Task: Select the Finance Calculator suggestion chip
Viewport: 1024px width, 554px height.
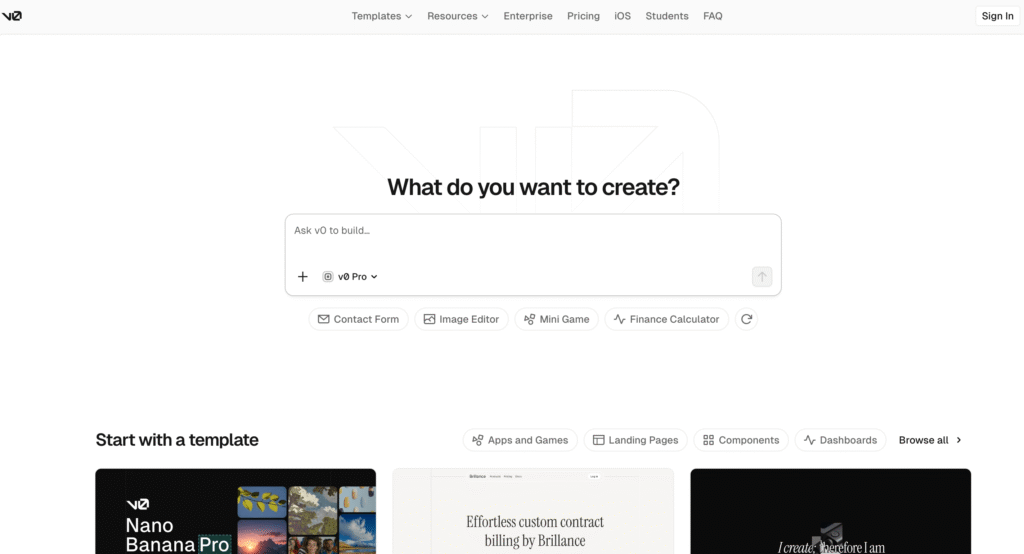Action: (666, 319)
